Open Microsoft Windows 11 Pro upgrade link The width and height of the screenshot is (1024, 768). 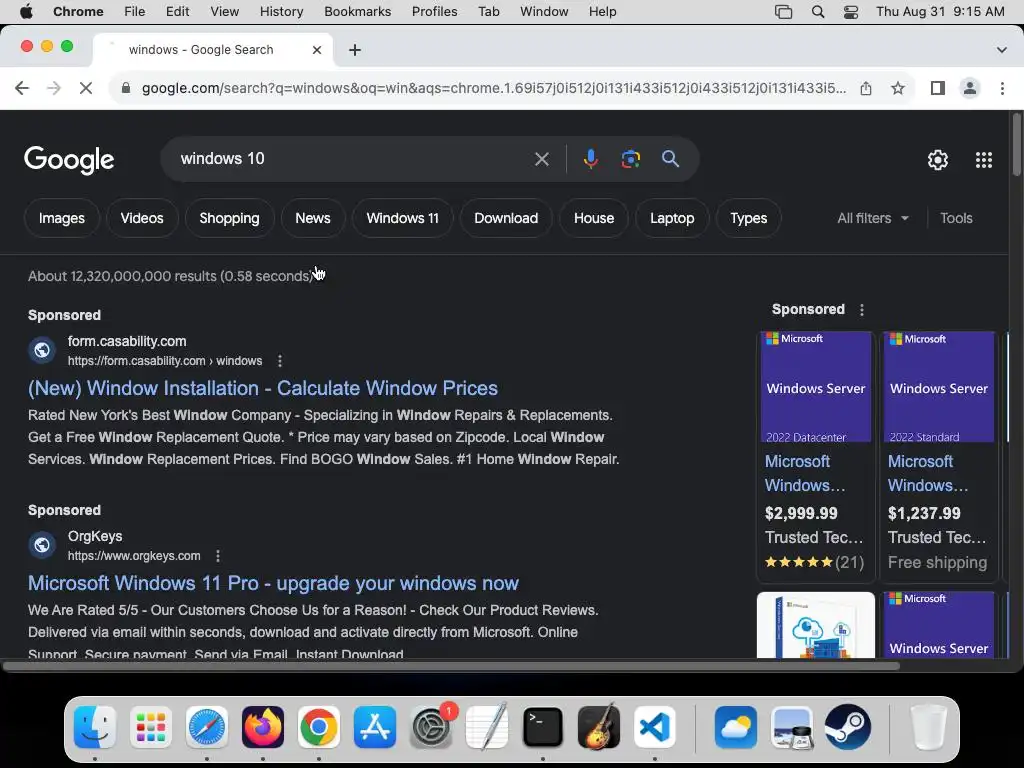[273, 583]
